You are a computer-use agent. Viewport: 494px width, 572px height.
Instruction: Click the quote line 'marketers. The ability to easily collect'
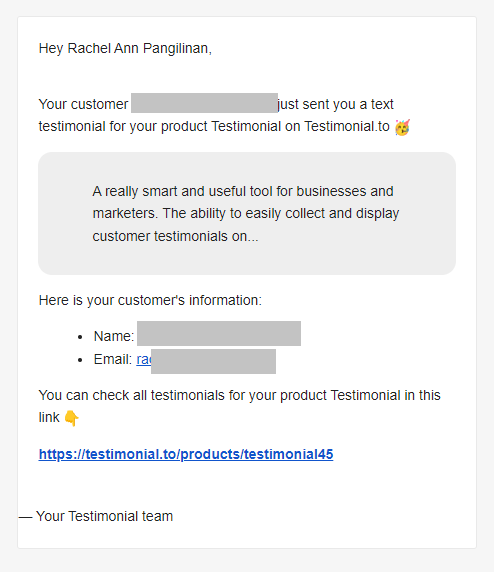pyautogui.click(x=246, y=214)
